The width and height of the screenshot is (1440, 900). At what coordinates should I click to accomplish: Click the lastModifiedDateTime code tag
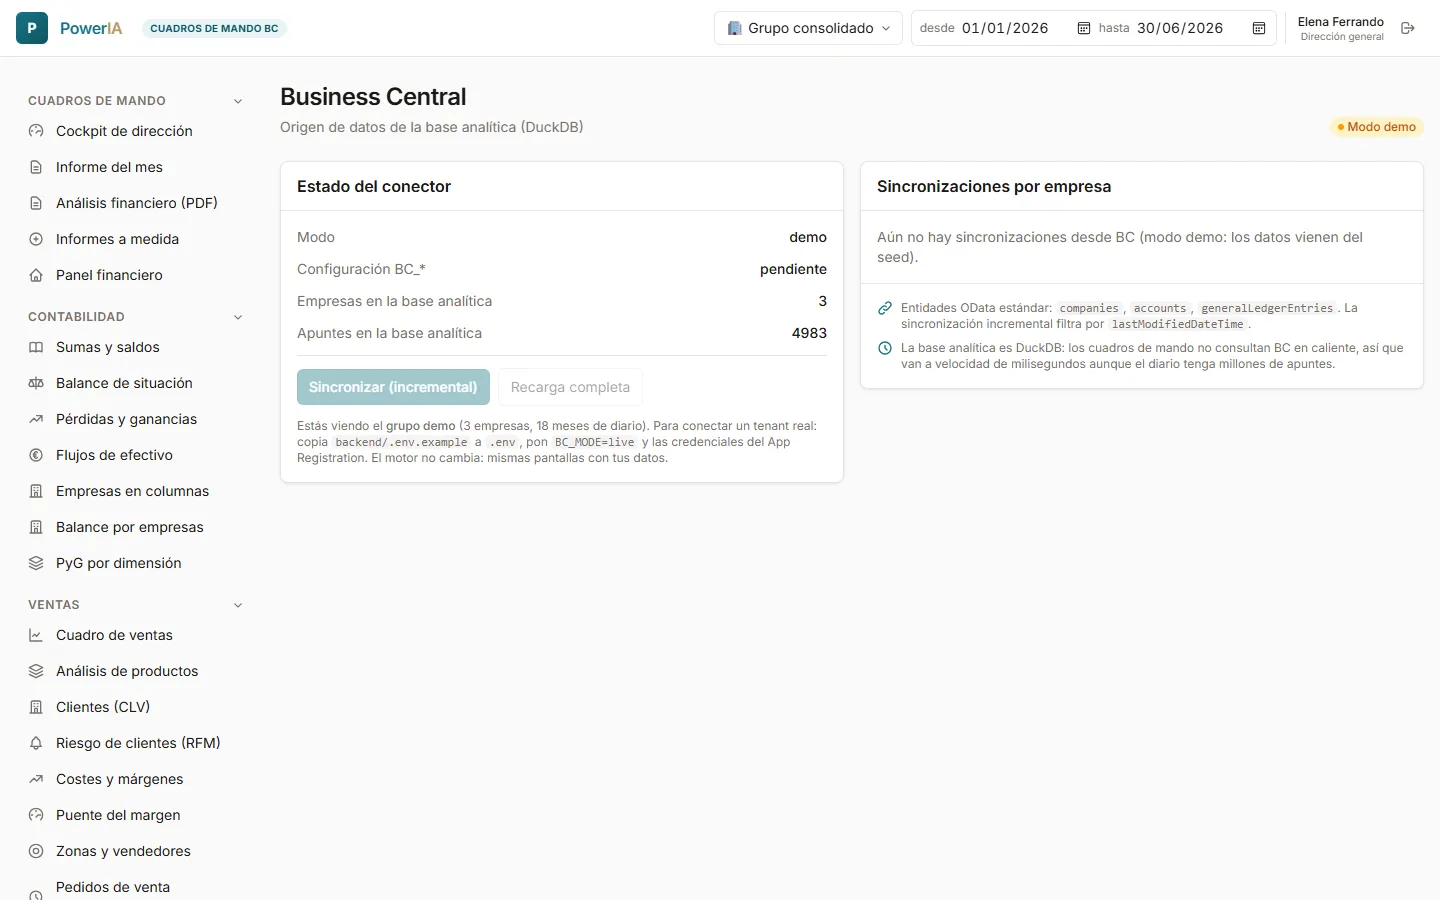coord(1177,324)
